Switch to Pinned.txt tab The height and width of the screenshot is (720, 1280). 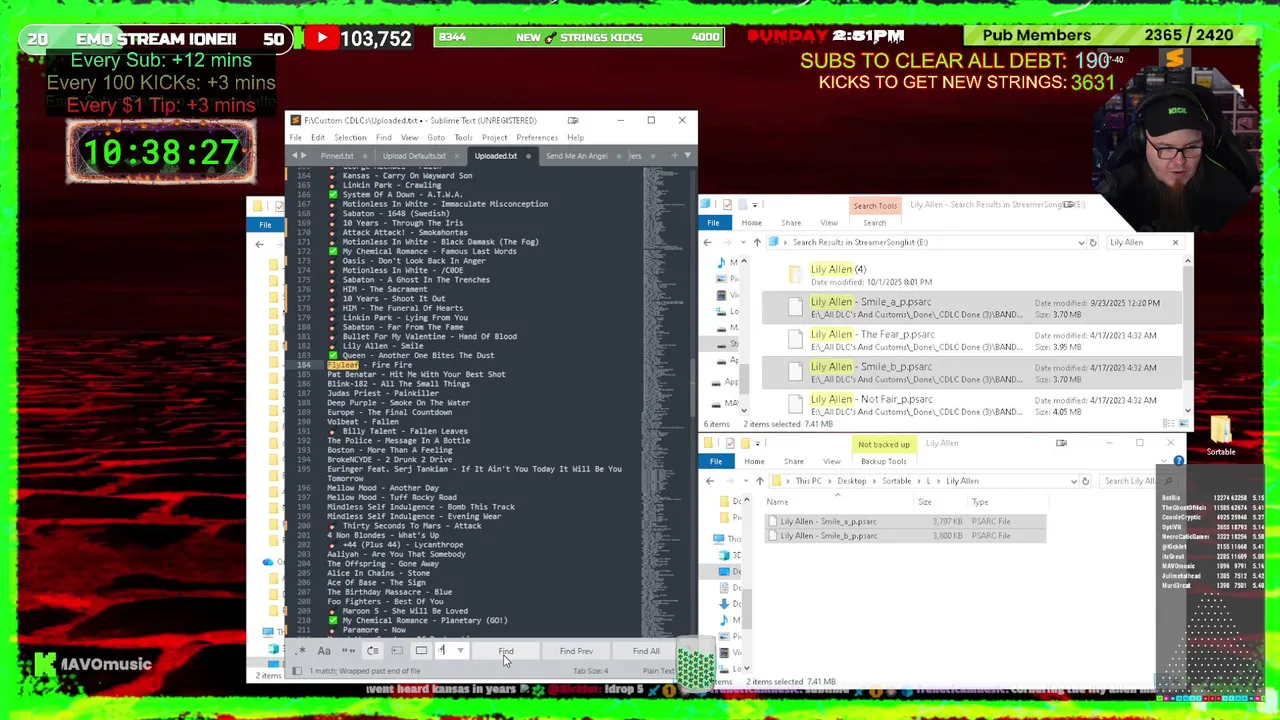coord(337,156)
